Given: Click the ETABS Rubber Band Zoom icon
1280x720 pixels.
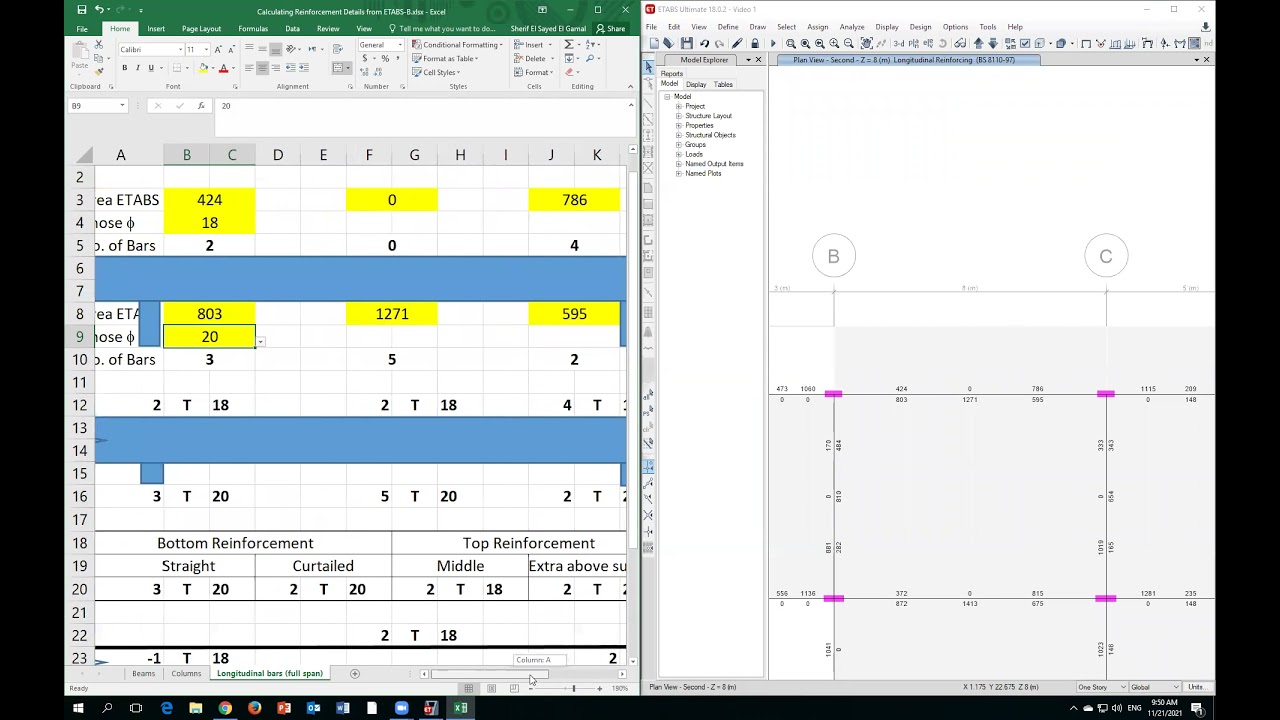Looking at the screenshot, I should (790, 43).
